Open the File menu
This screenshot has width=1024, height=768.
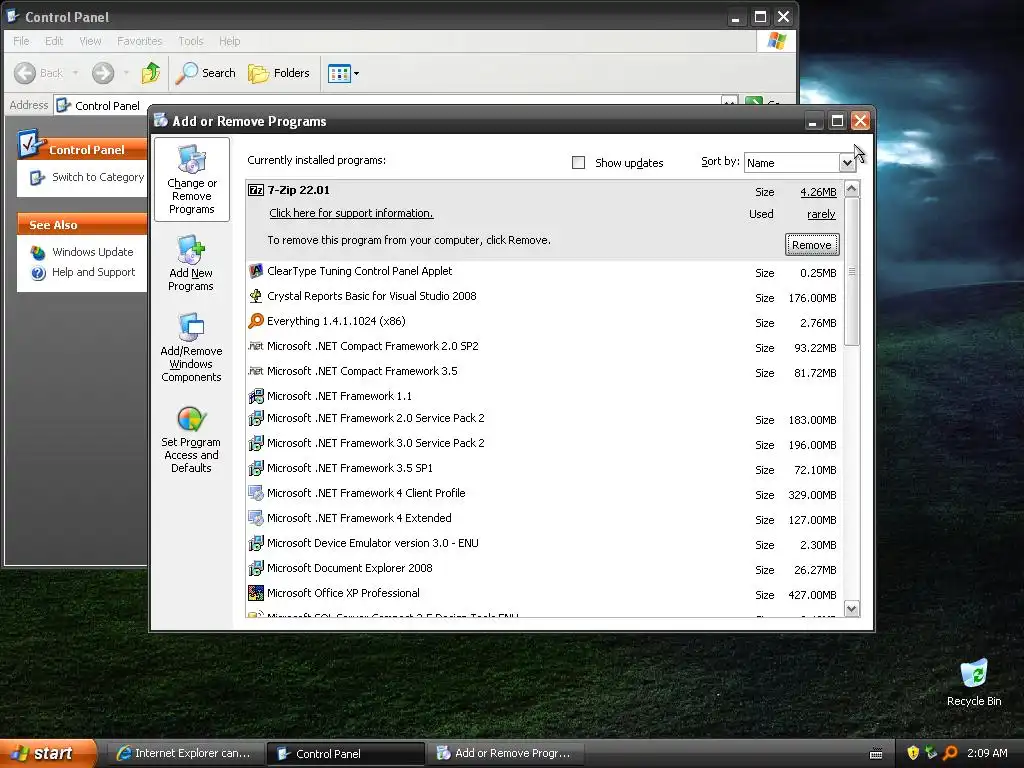(21, 41)
